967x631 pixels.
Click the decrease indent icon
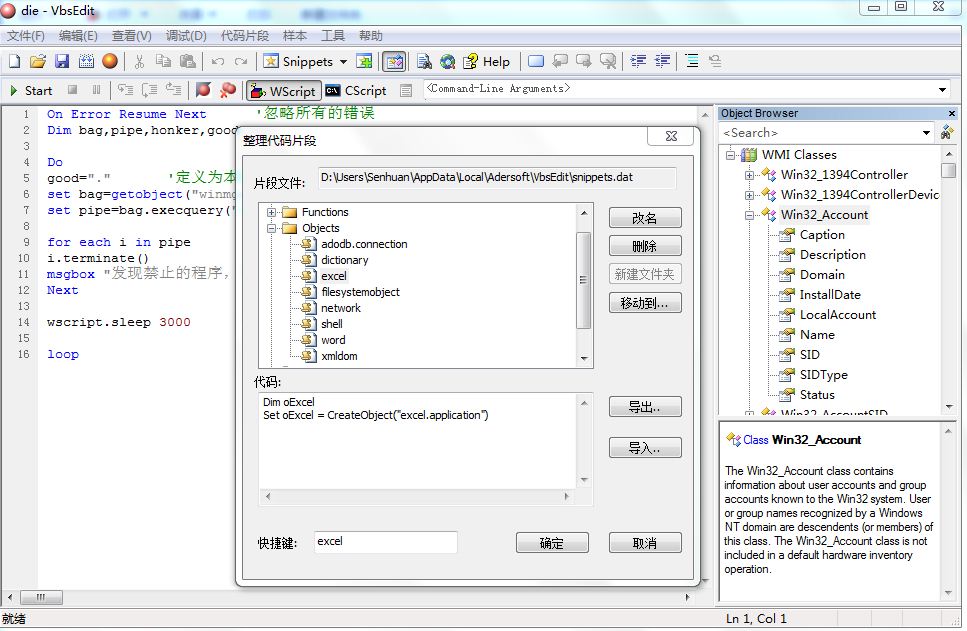click(x=638, y=61)
